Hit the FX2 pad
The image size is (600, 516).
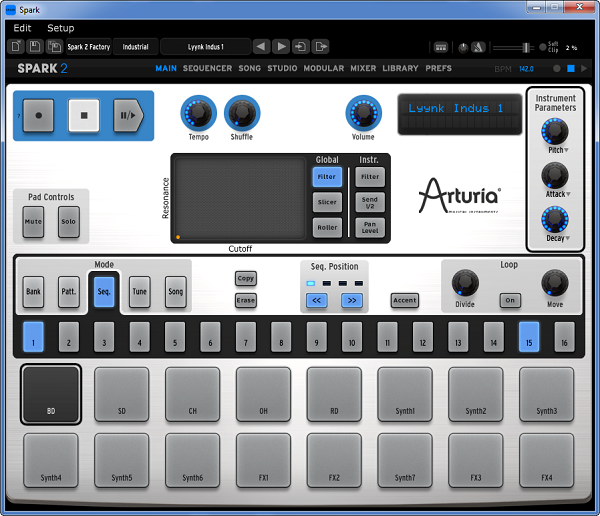point(334,460)
